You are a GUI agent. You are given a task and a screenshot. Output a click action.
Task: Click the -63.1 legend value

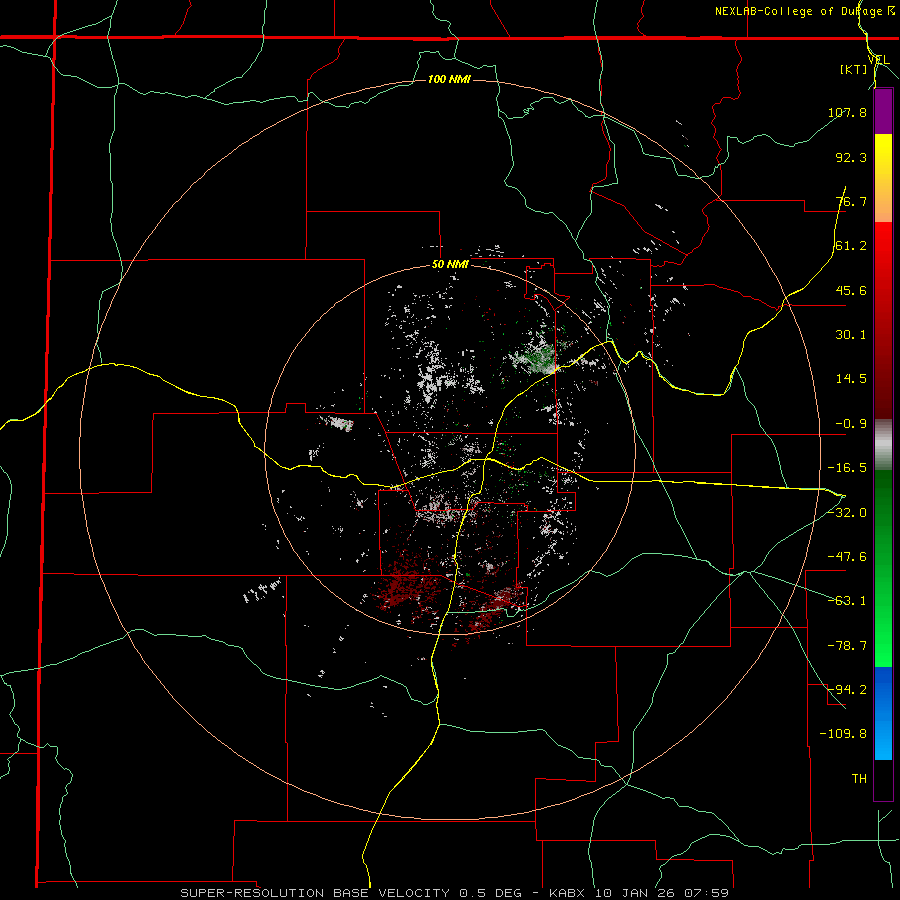coord(847,601)
